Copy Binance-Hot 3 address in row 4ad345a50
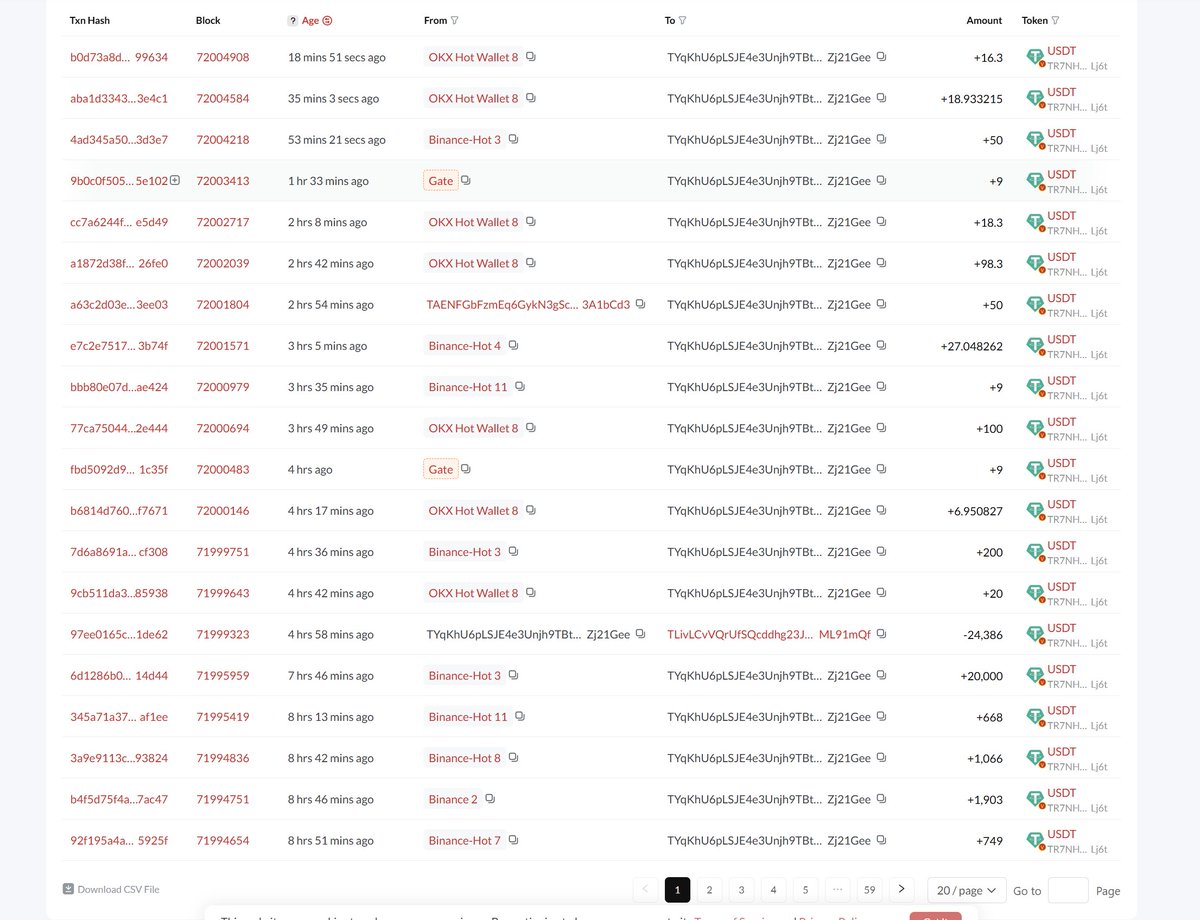 (513, 139)
